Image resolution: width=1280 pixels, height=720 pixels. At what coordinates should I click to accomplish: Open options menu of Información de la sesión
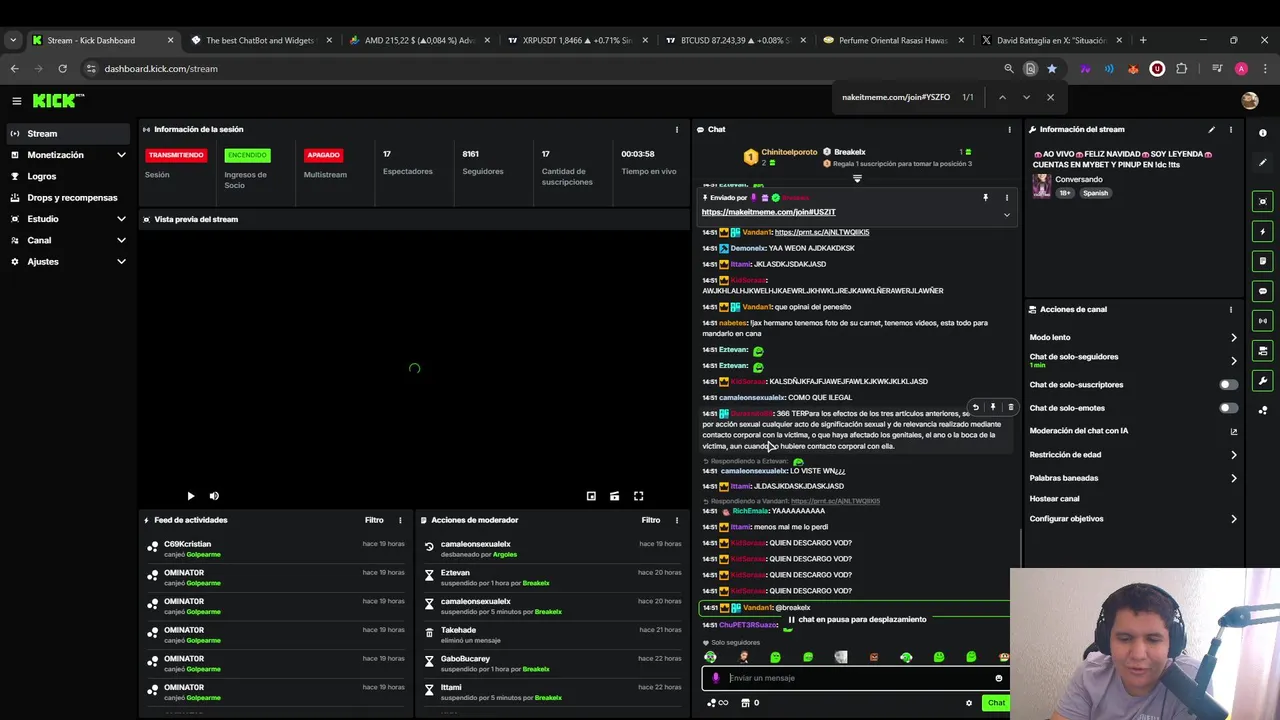(x=677, y=129)
